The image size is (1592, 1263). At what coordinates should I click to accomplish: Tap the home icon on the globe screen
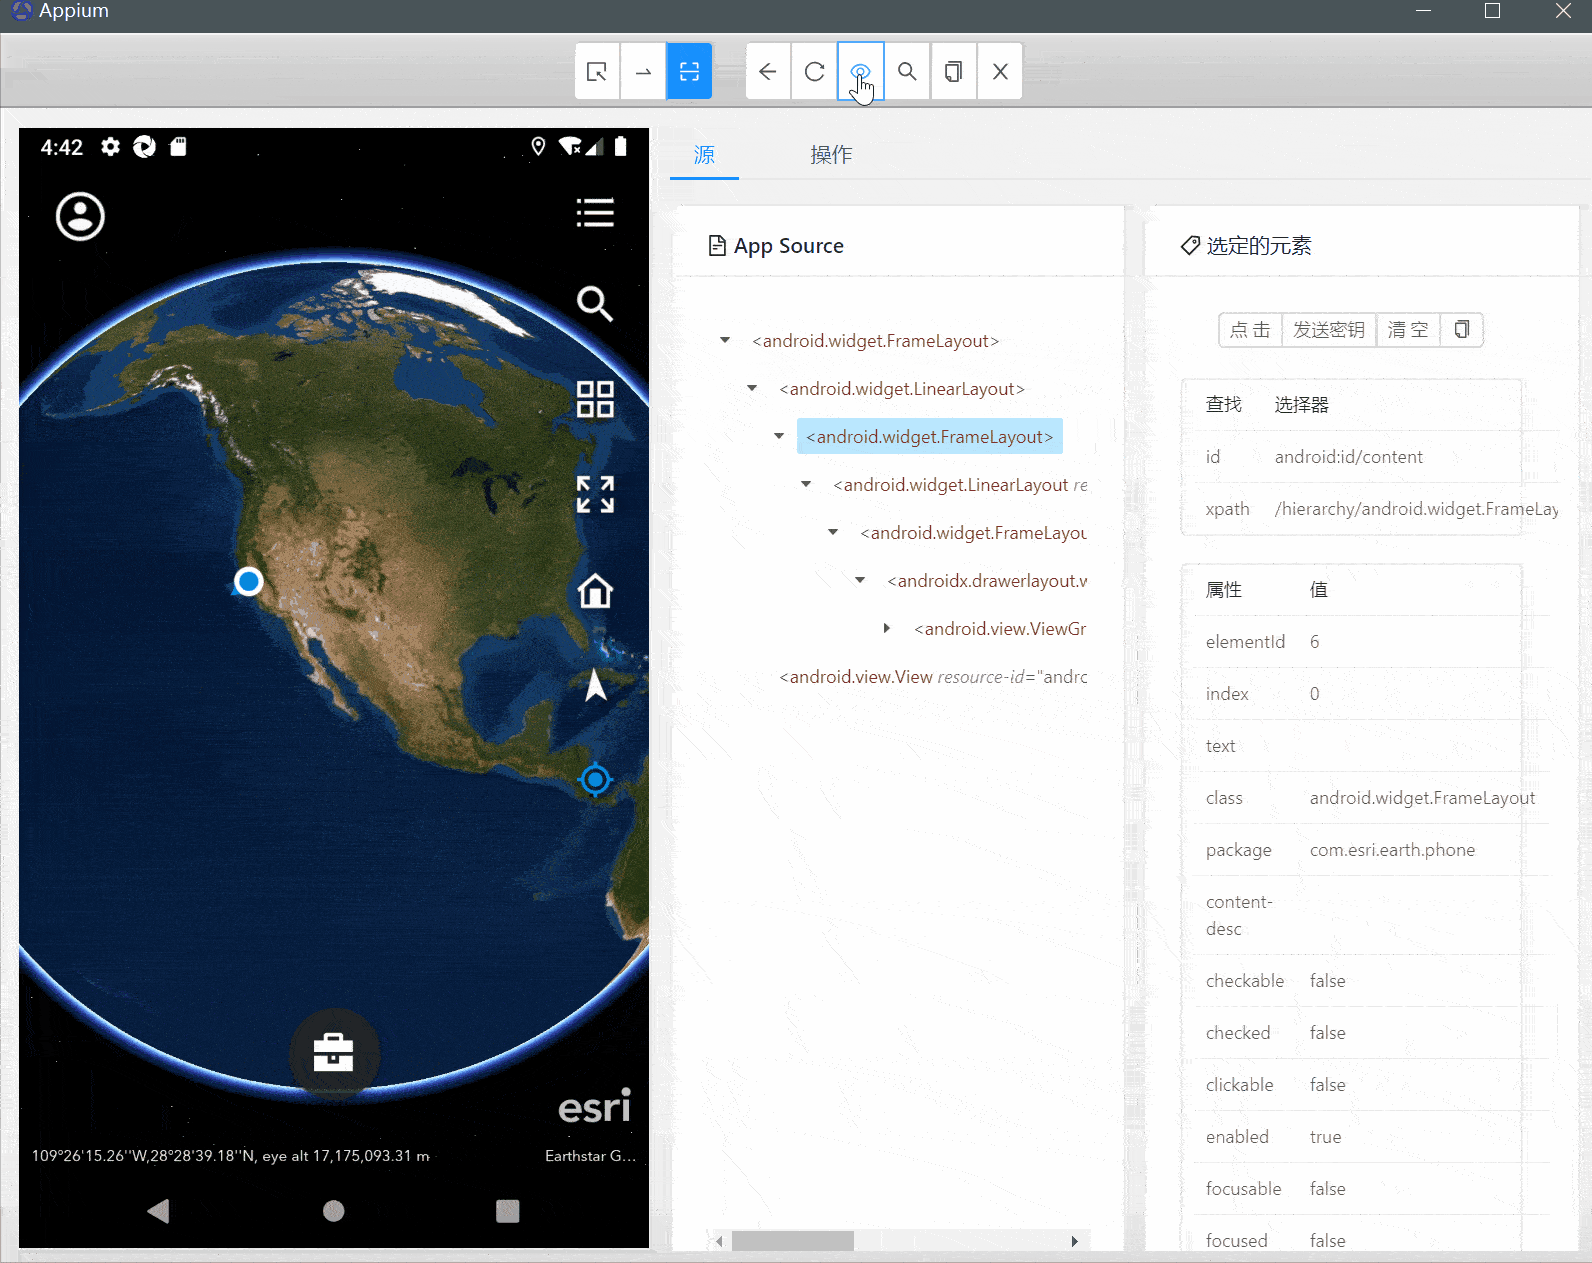click(x=595, y=591)
